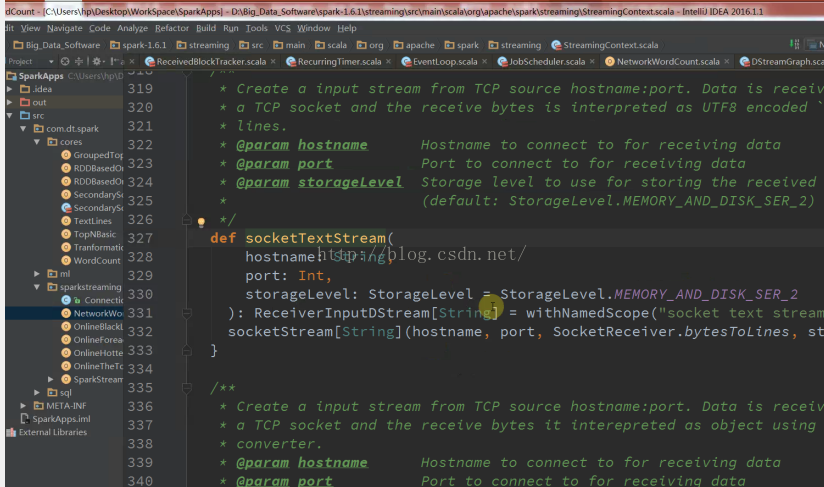Click the socketTextStream method name
The image size is (824, 487).
315,239
